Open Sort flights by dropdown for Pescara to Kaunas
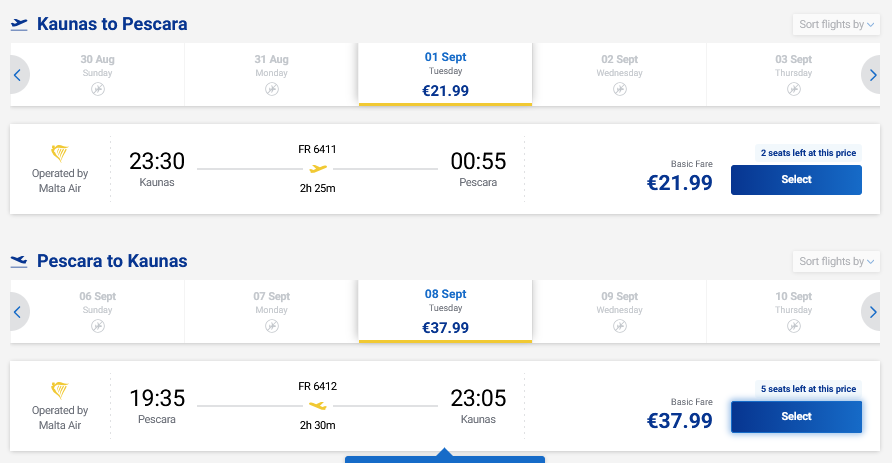 click(836, 262)
